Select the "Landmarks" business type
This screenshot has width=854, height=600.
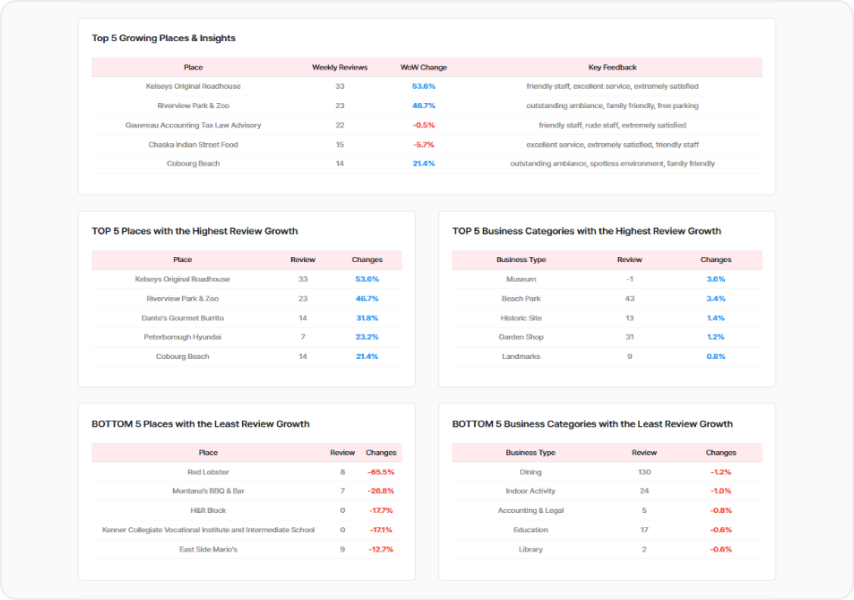(x=521, y=357)
